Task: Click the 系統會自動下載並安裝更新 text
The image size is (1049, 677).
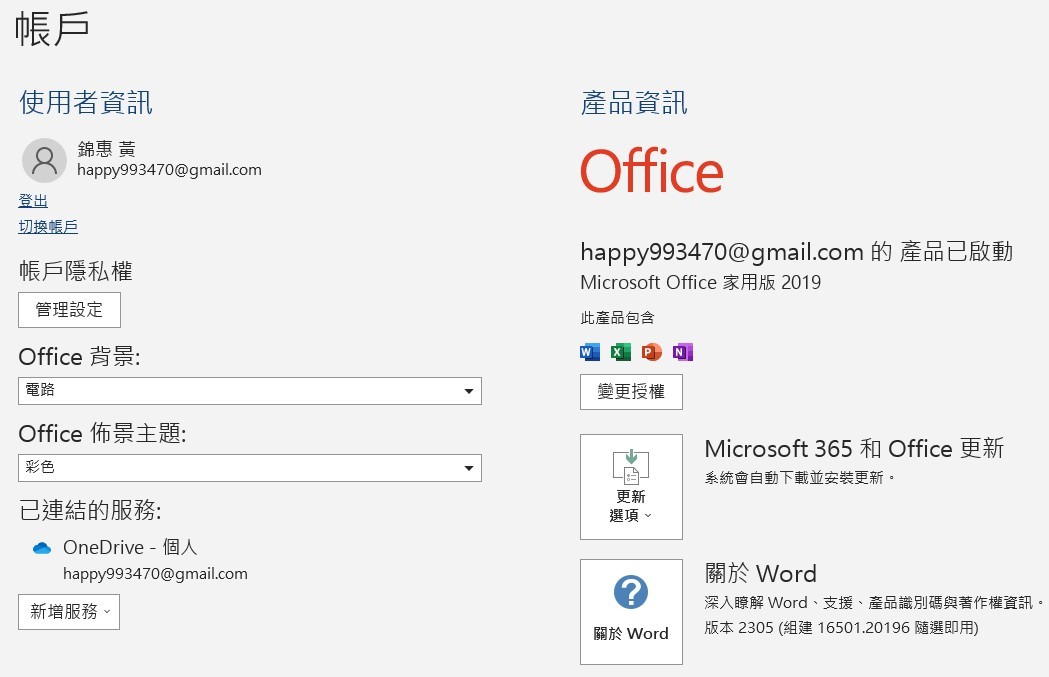Action: 799,478
